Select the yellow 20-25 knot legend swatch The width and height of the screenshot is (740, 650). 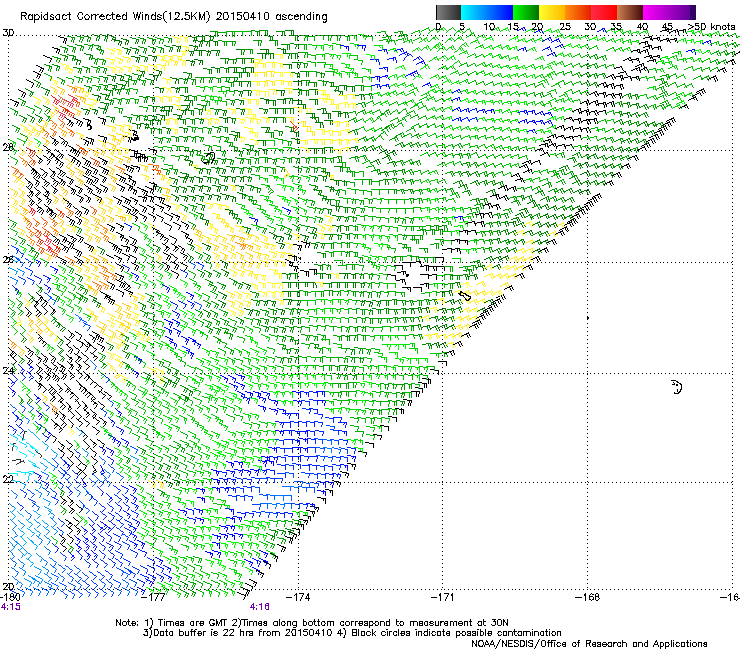pyautogui.click(x=552, y=12)
